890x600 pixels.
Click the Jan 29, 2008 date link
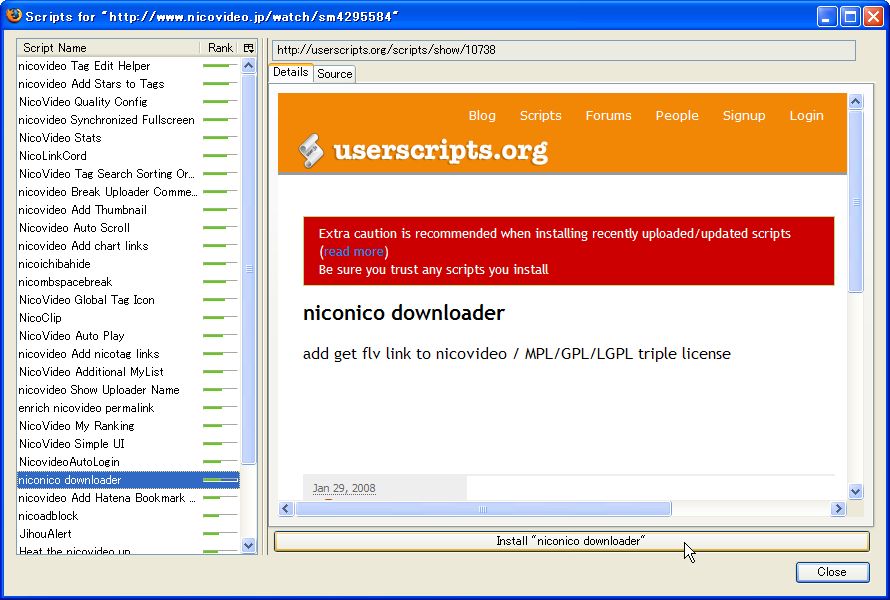click(x=344, y=488)
